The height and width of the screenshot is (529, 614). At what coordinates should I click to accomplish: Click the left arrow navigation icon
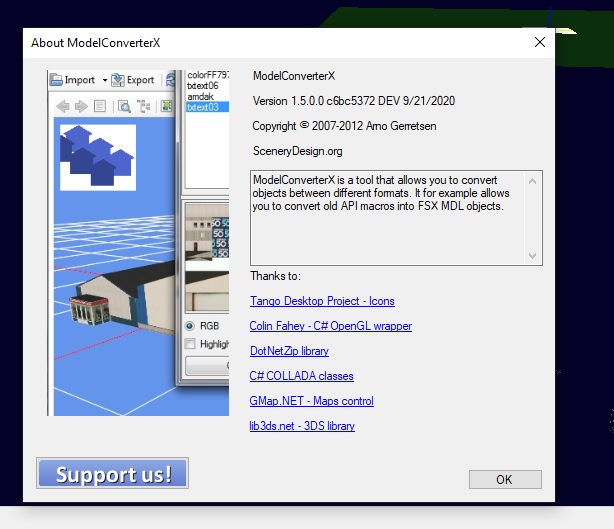62,106
